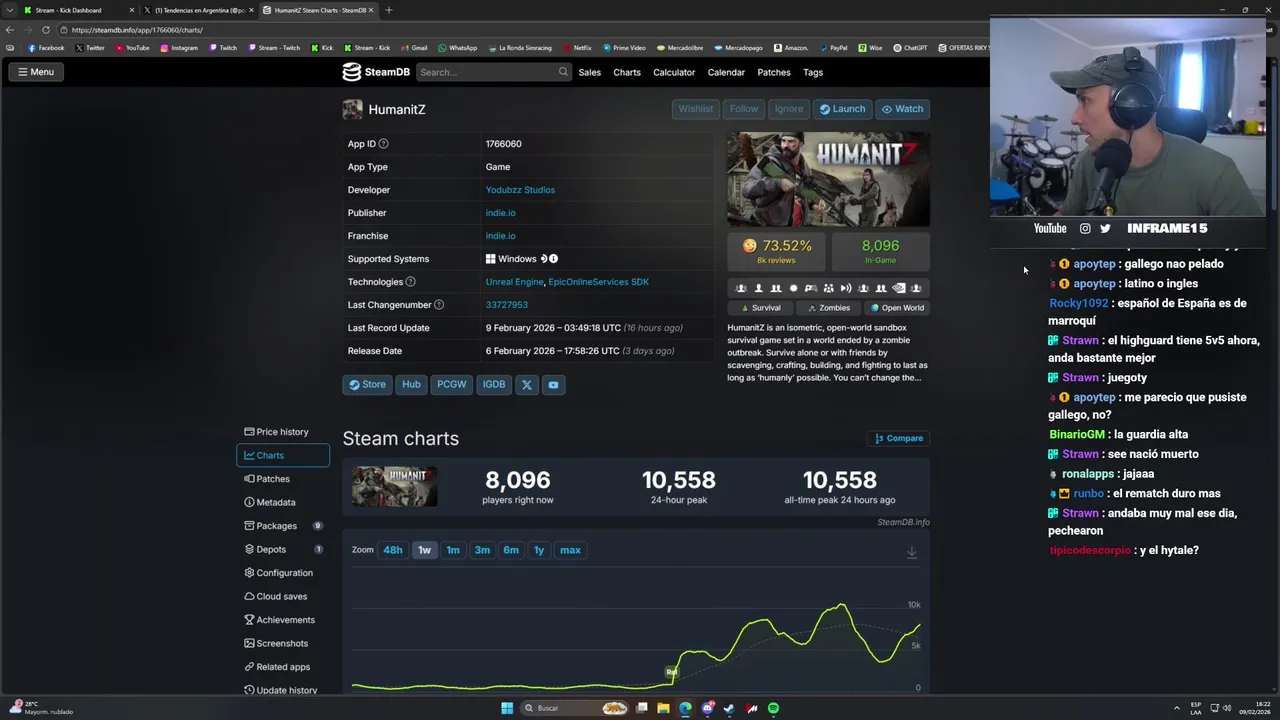Viewport: 1280px width, 720px height.
Task: Click the Wishlist button
Action: (x=696, y=109)
